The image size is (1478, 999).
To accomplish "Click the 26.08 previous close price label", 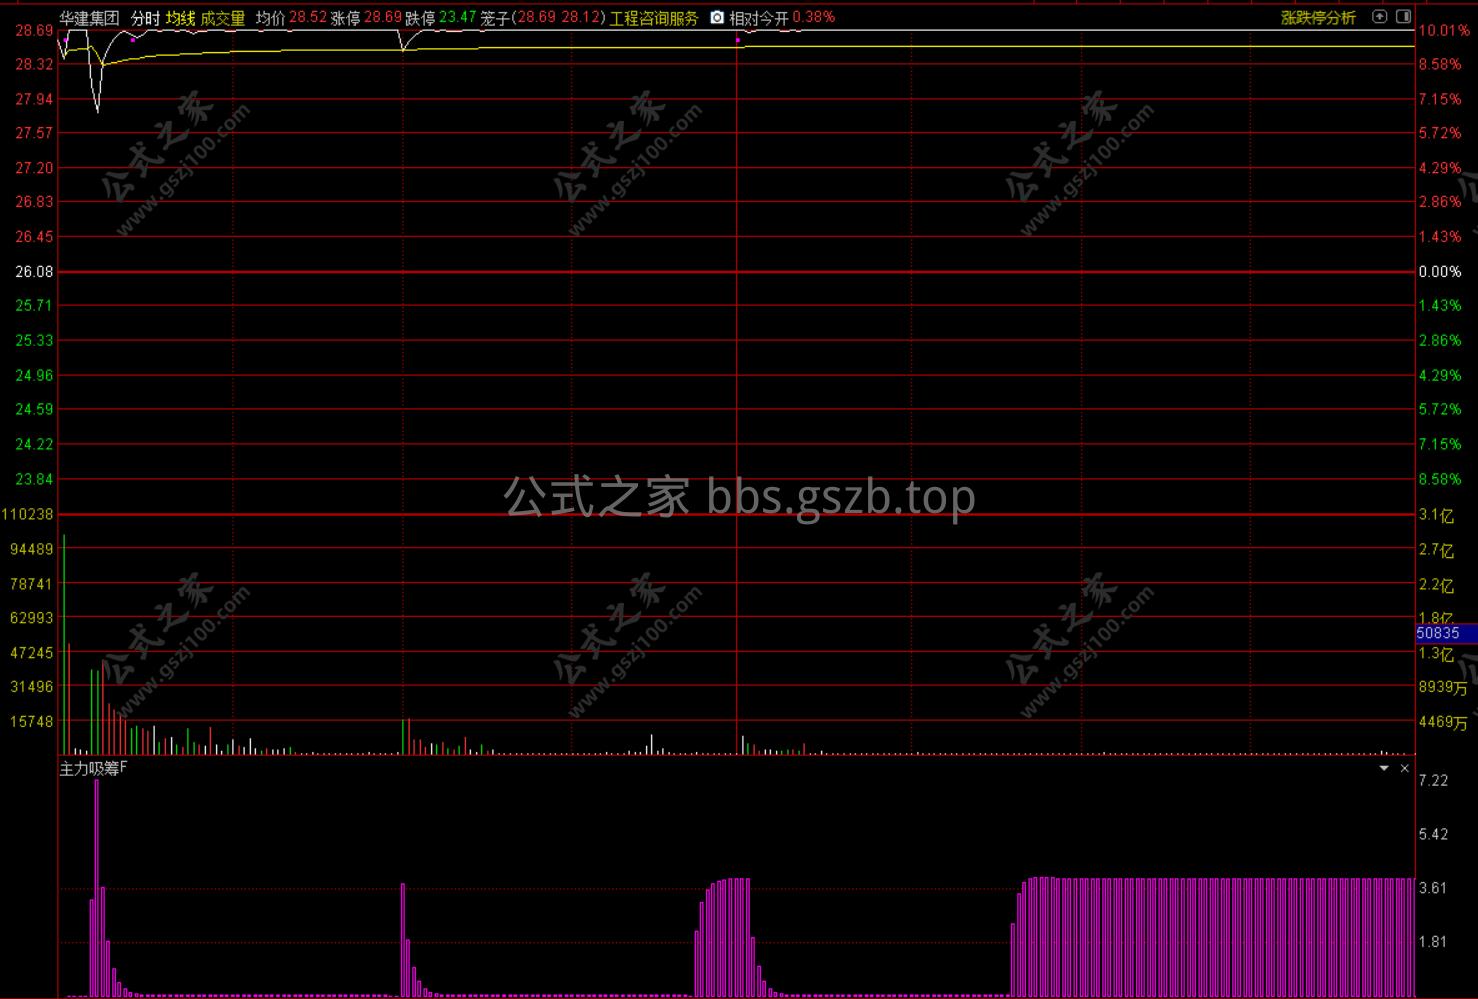I will click(x=34, y=272).
